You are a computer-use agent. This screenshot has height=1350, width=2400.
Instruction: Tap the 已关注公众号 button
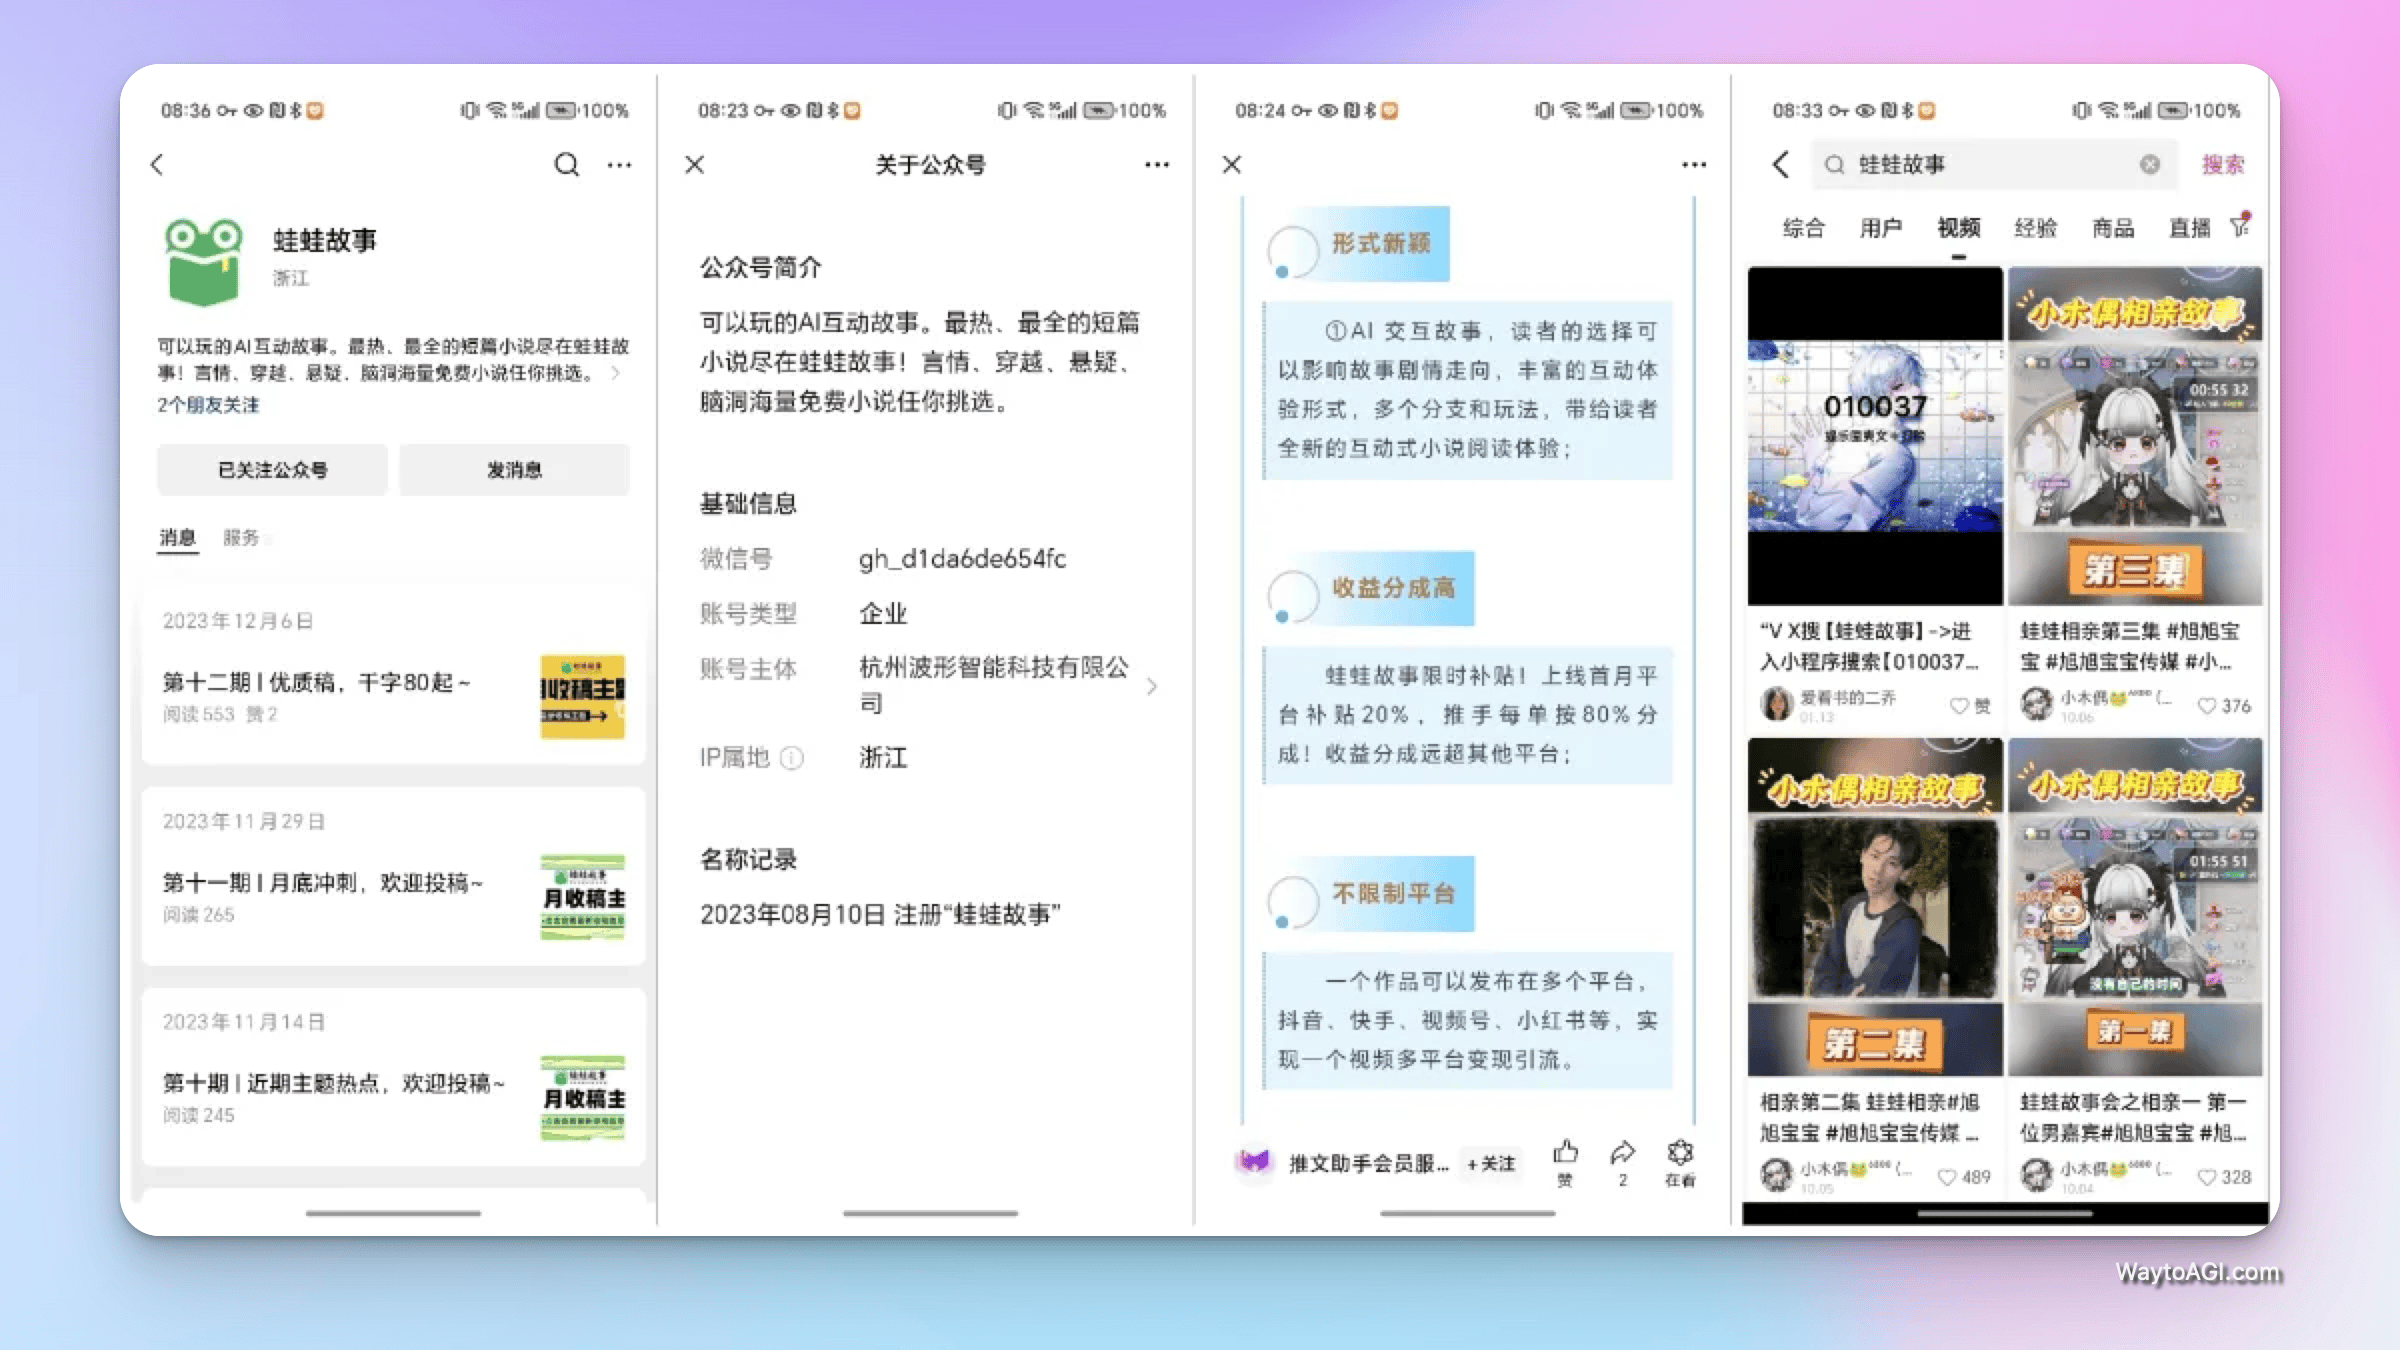(272, 469)
